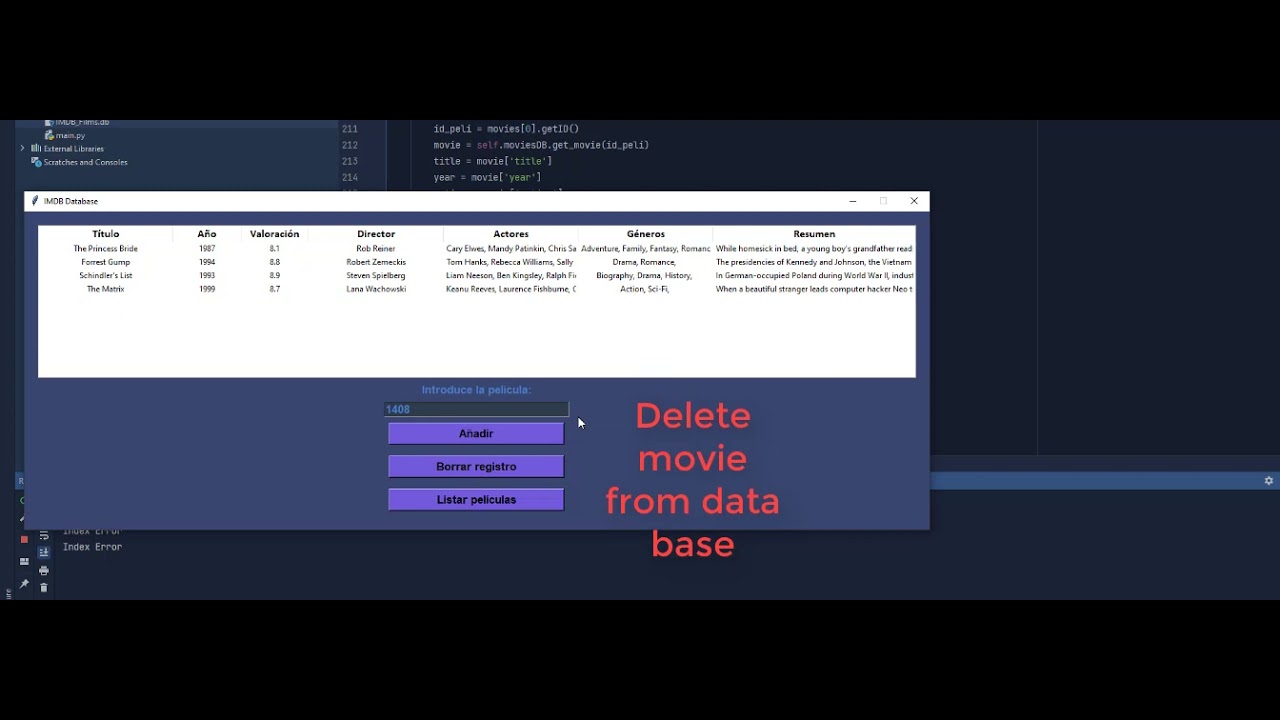Close the IMDB Database window
This screenshot has width=1280, height=720.
pos(914,201)
